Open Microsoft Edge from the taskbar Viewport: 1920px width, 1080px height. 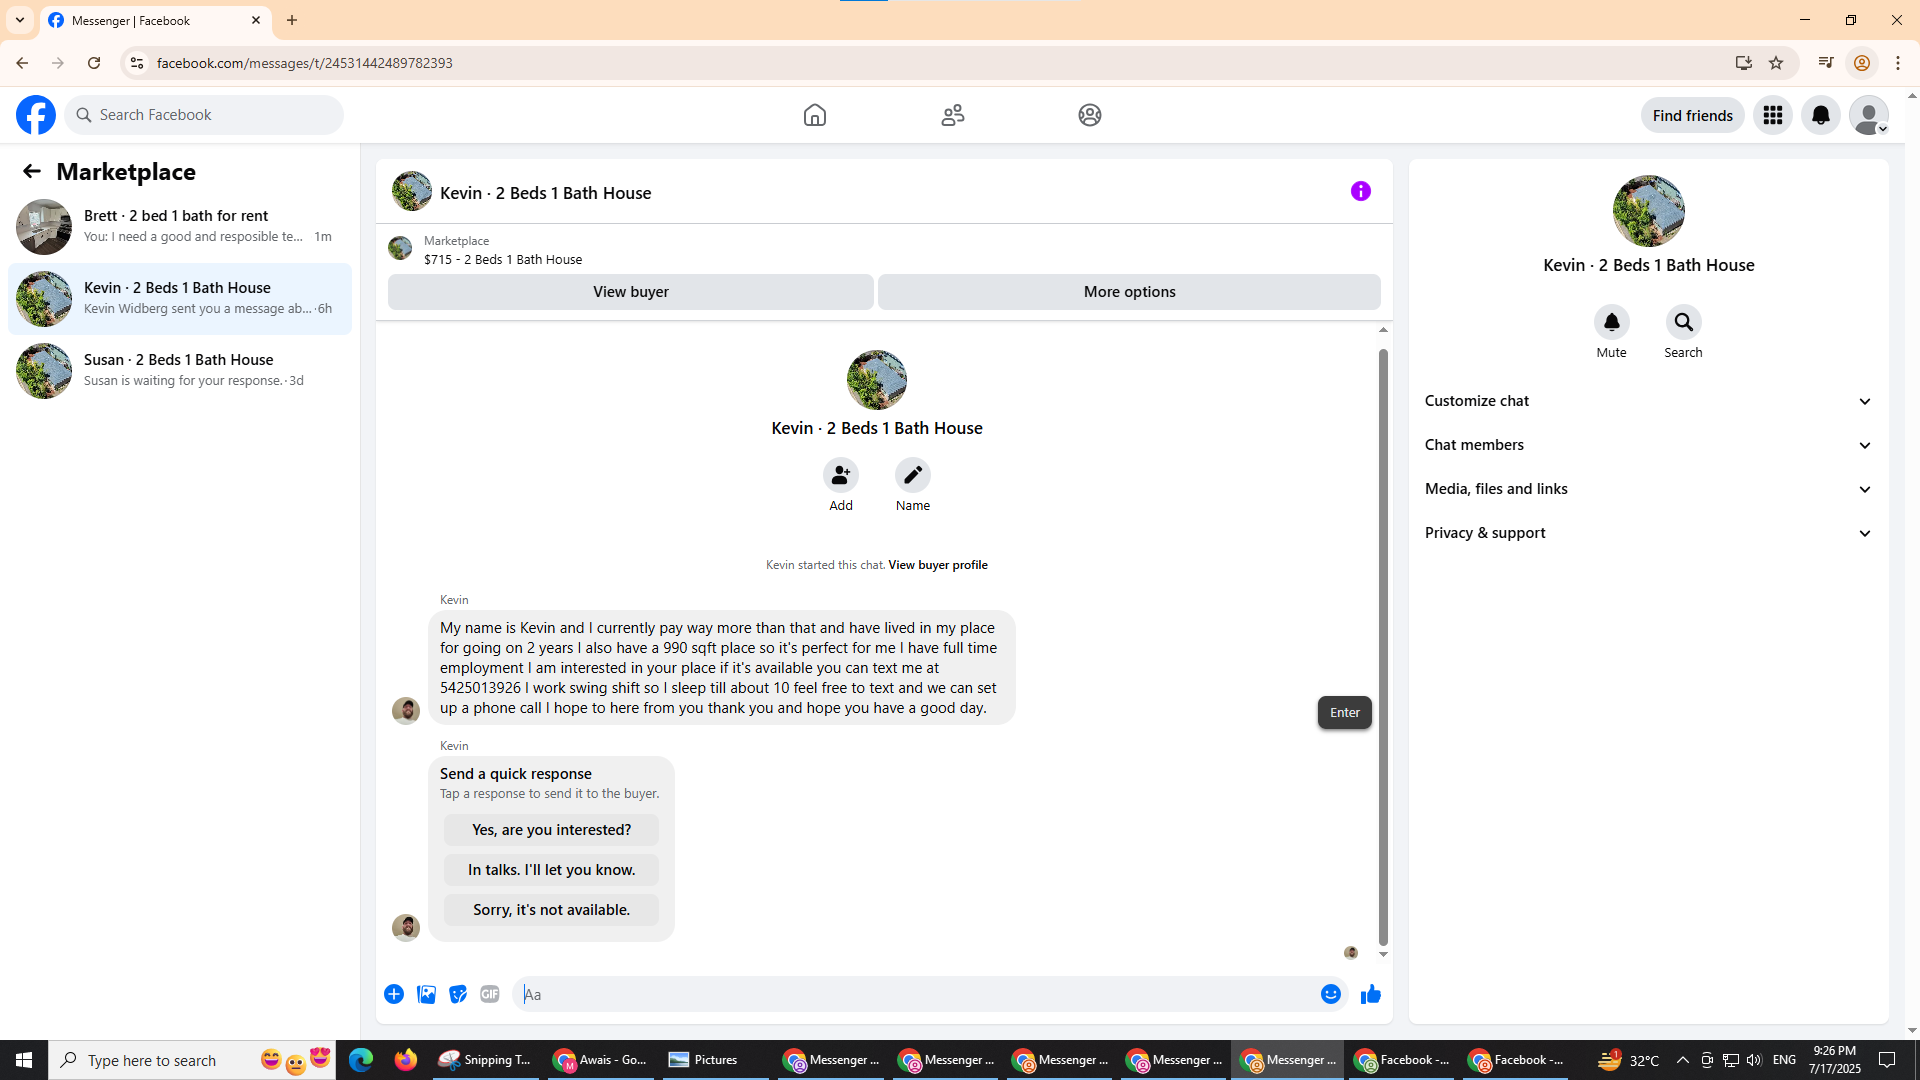[361, 1060]
